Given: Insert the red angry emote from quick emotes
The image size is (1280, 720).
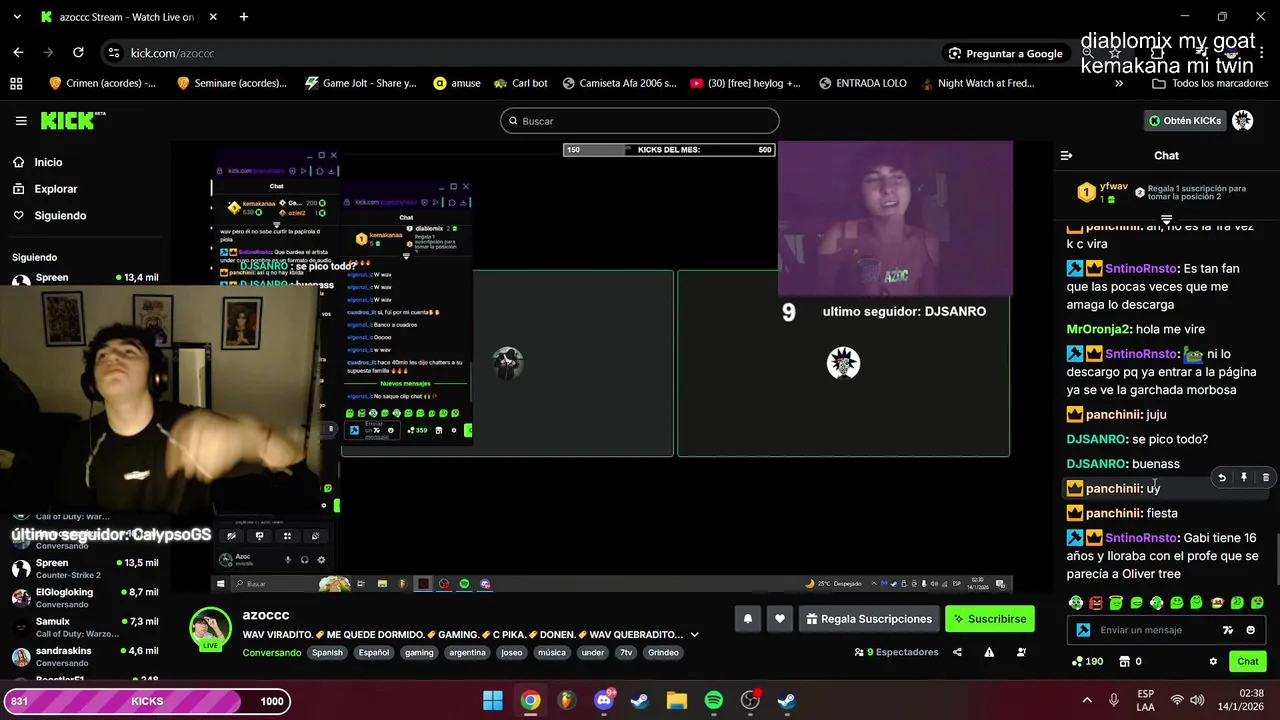Looking at the screenshot, I should coord(1096,603).
